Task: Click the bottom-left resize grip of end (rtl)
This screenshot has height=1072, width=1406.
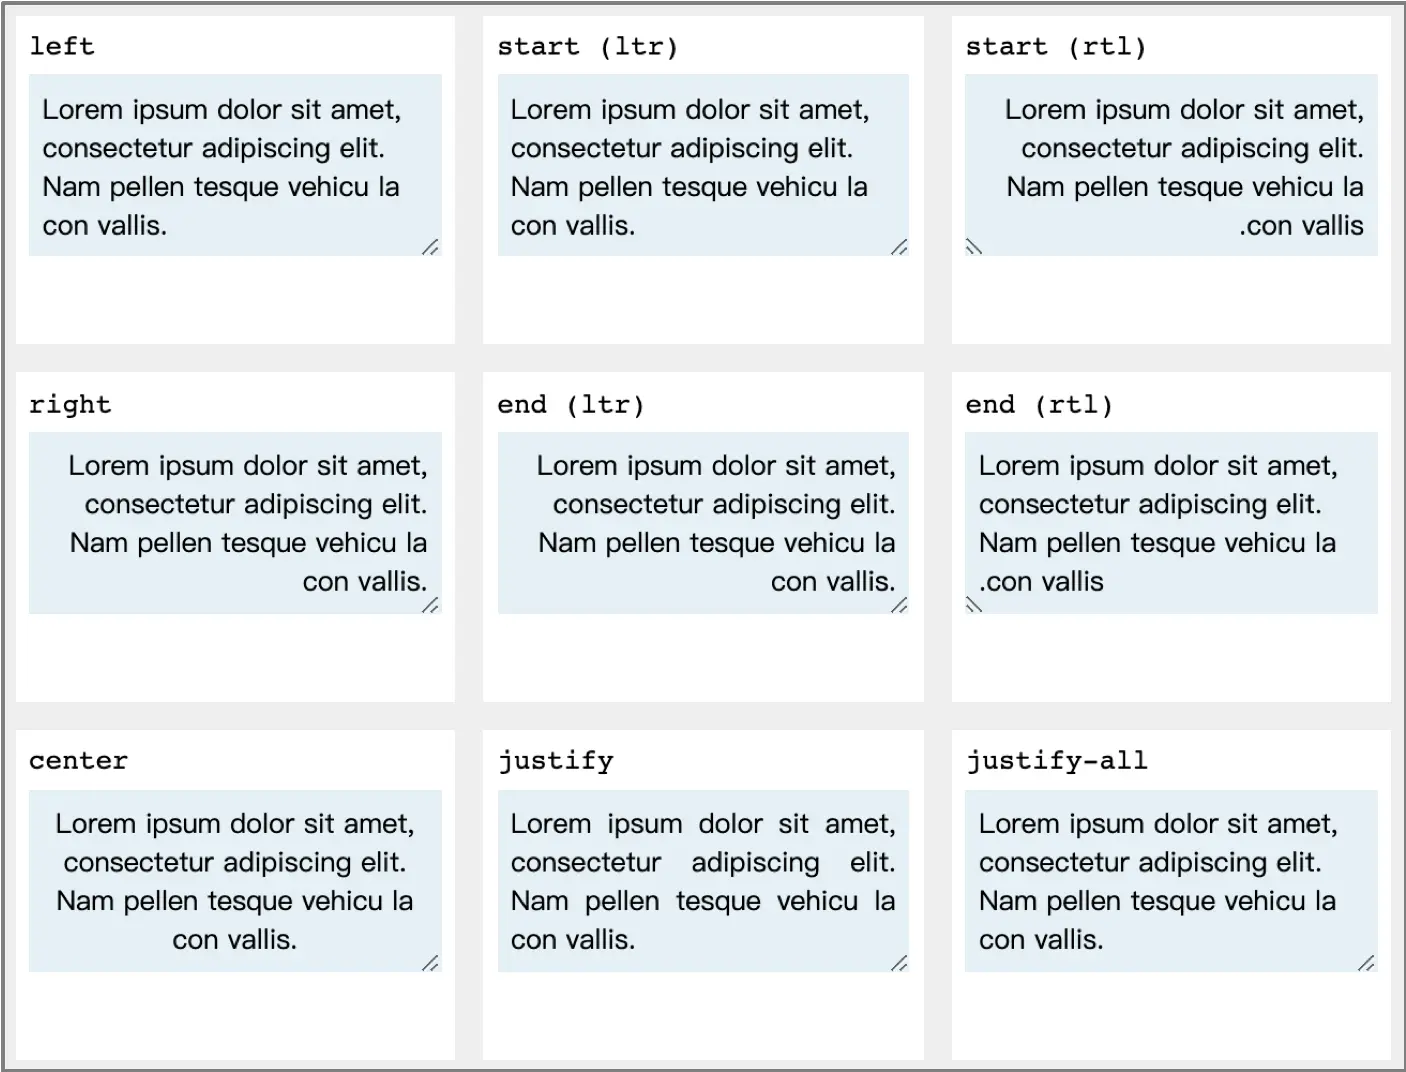Action: pyautogui.click(x=973, y=605)
